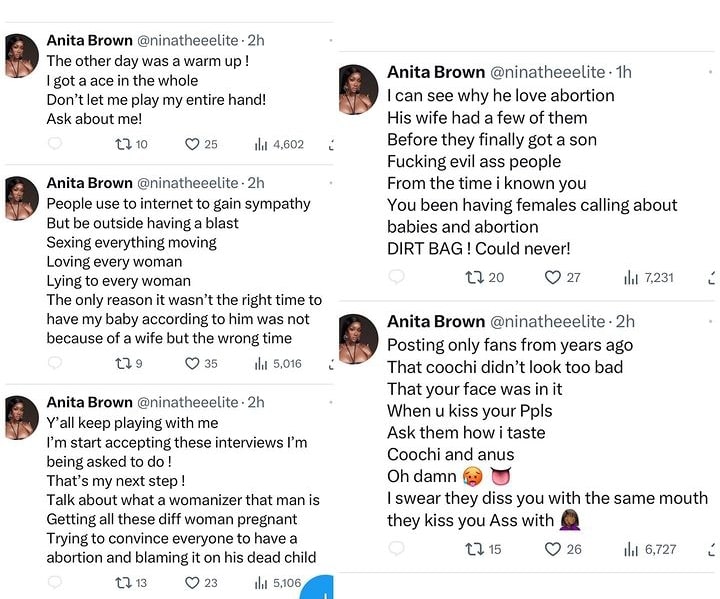Retweet the post with 13 retweets
Image resolution: width=720 pixels, height=599 pixels.
point(124,582)
